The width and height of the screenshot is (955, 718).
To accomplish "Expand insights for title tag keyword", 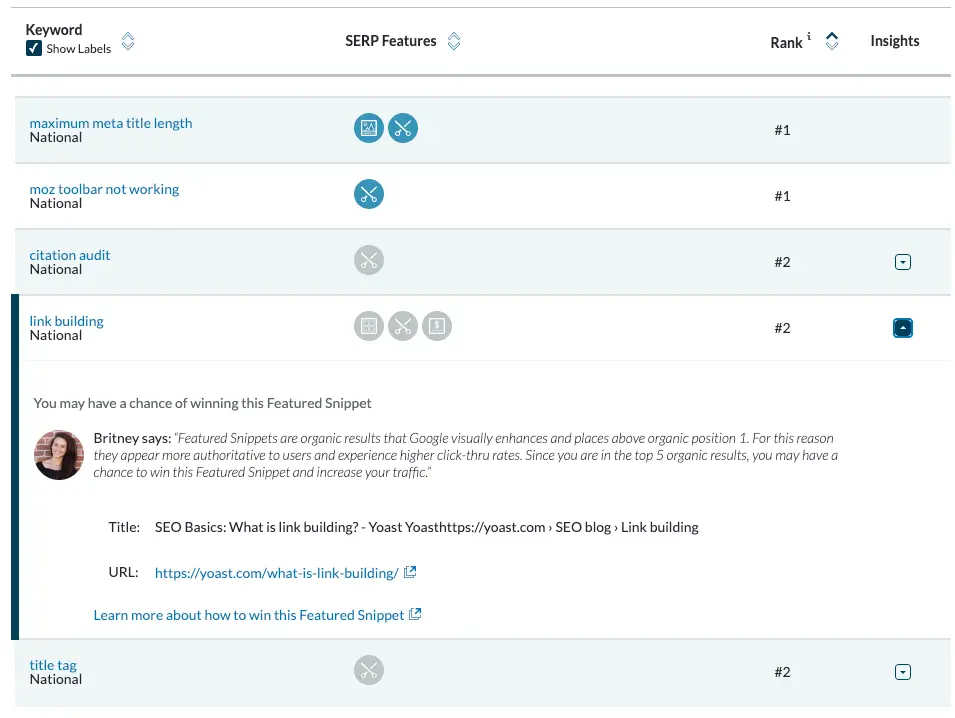I will coord(902,672).
